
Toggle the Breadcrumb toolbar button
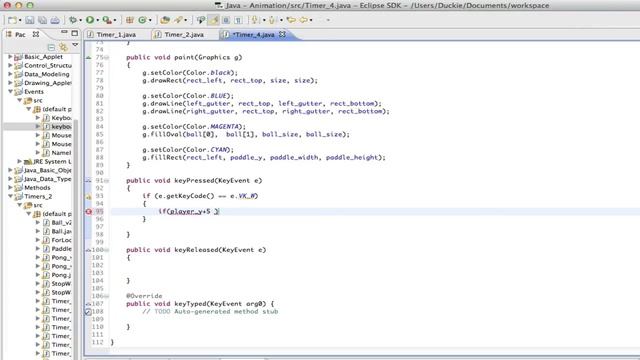pos(200,20)
